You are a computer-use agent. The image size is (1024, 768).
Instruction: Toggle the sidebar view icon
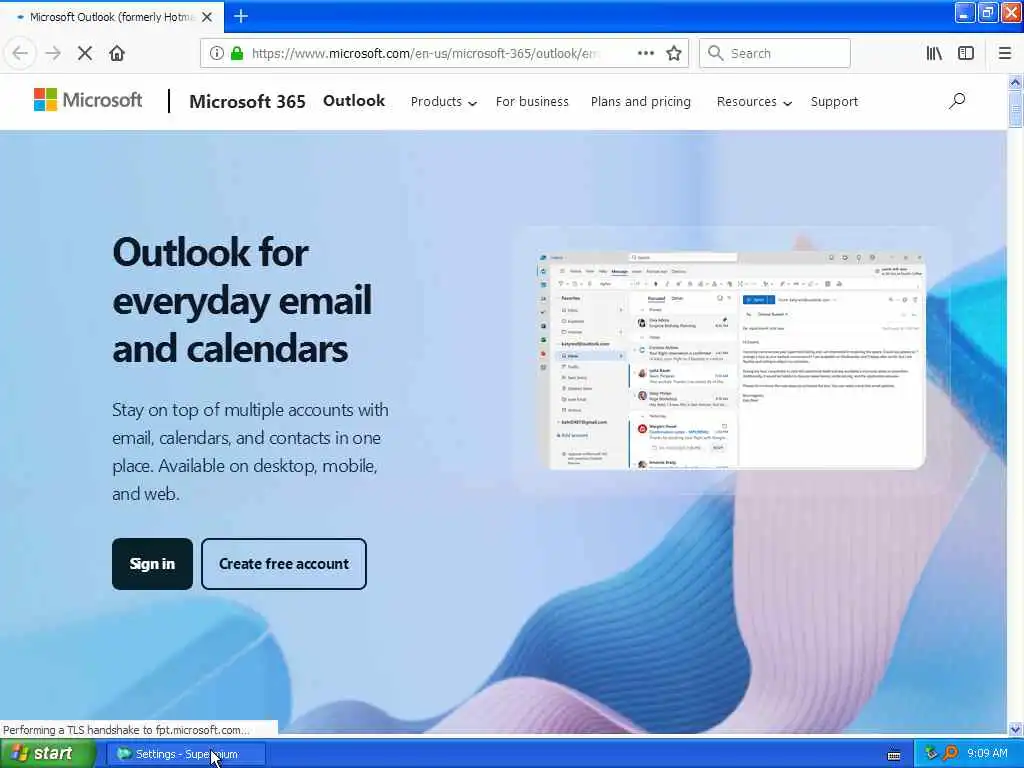pyautogui.click(x=966, y=53)
